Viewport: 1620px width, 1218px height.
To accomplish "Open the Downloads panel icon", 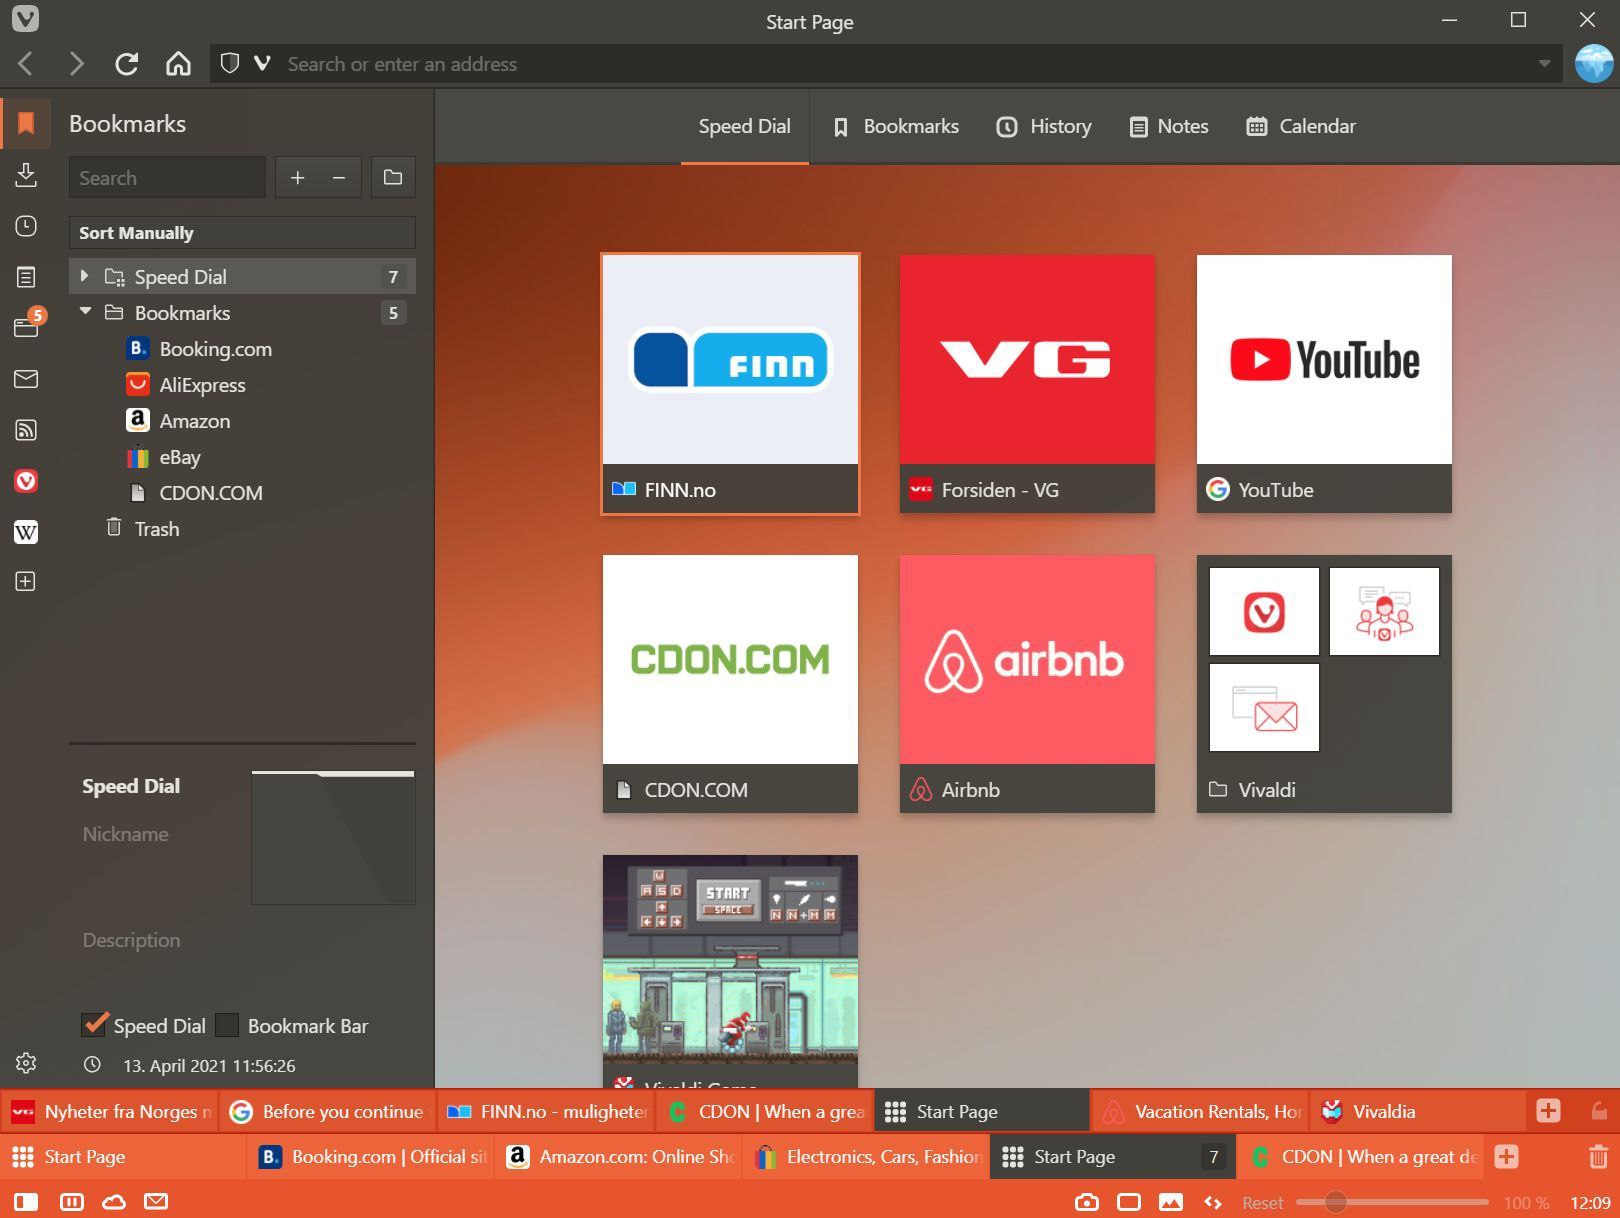I will 26,174.
